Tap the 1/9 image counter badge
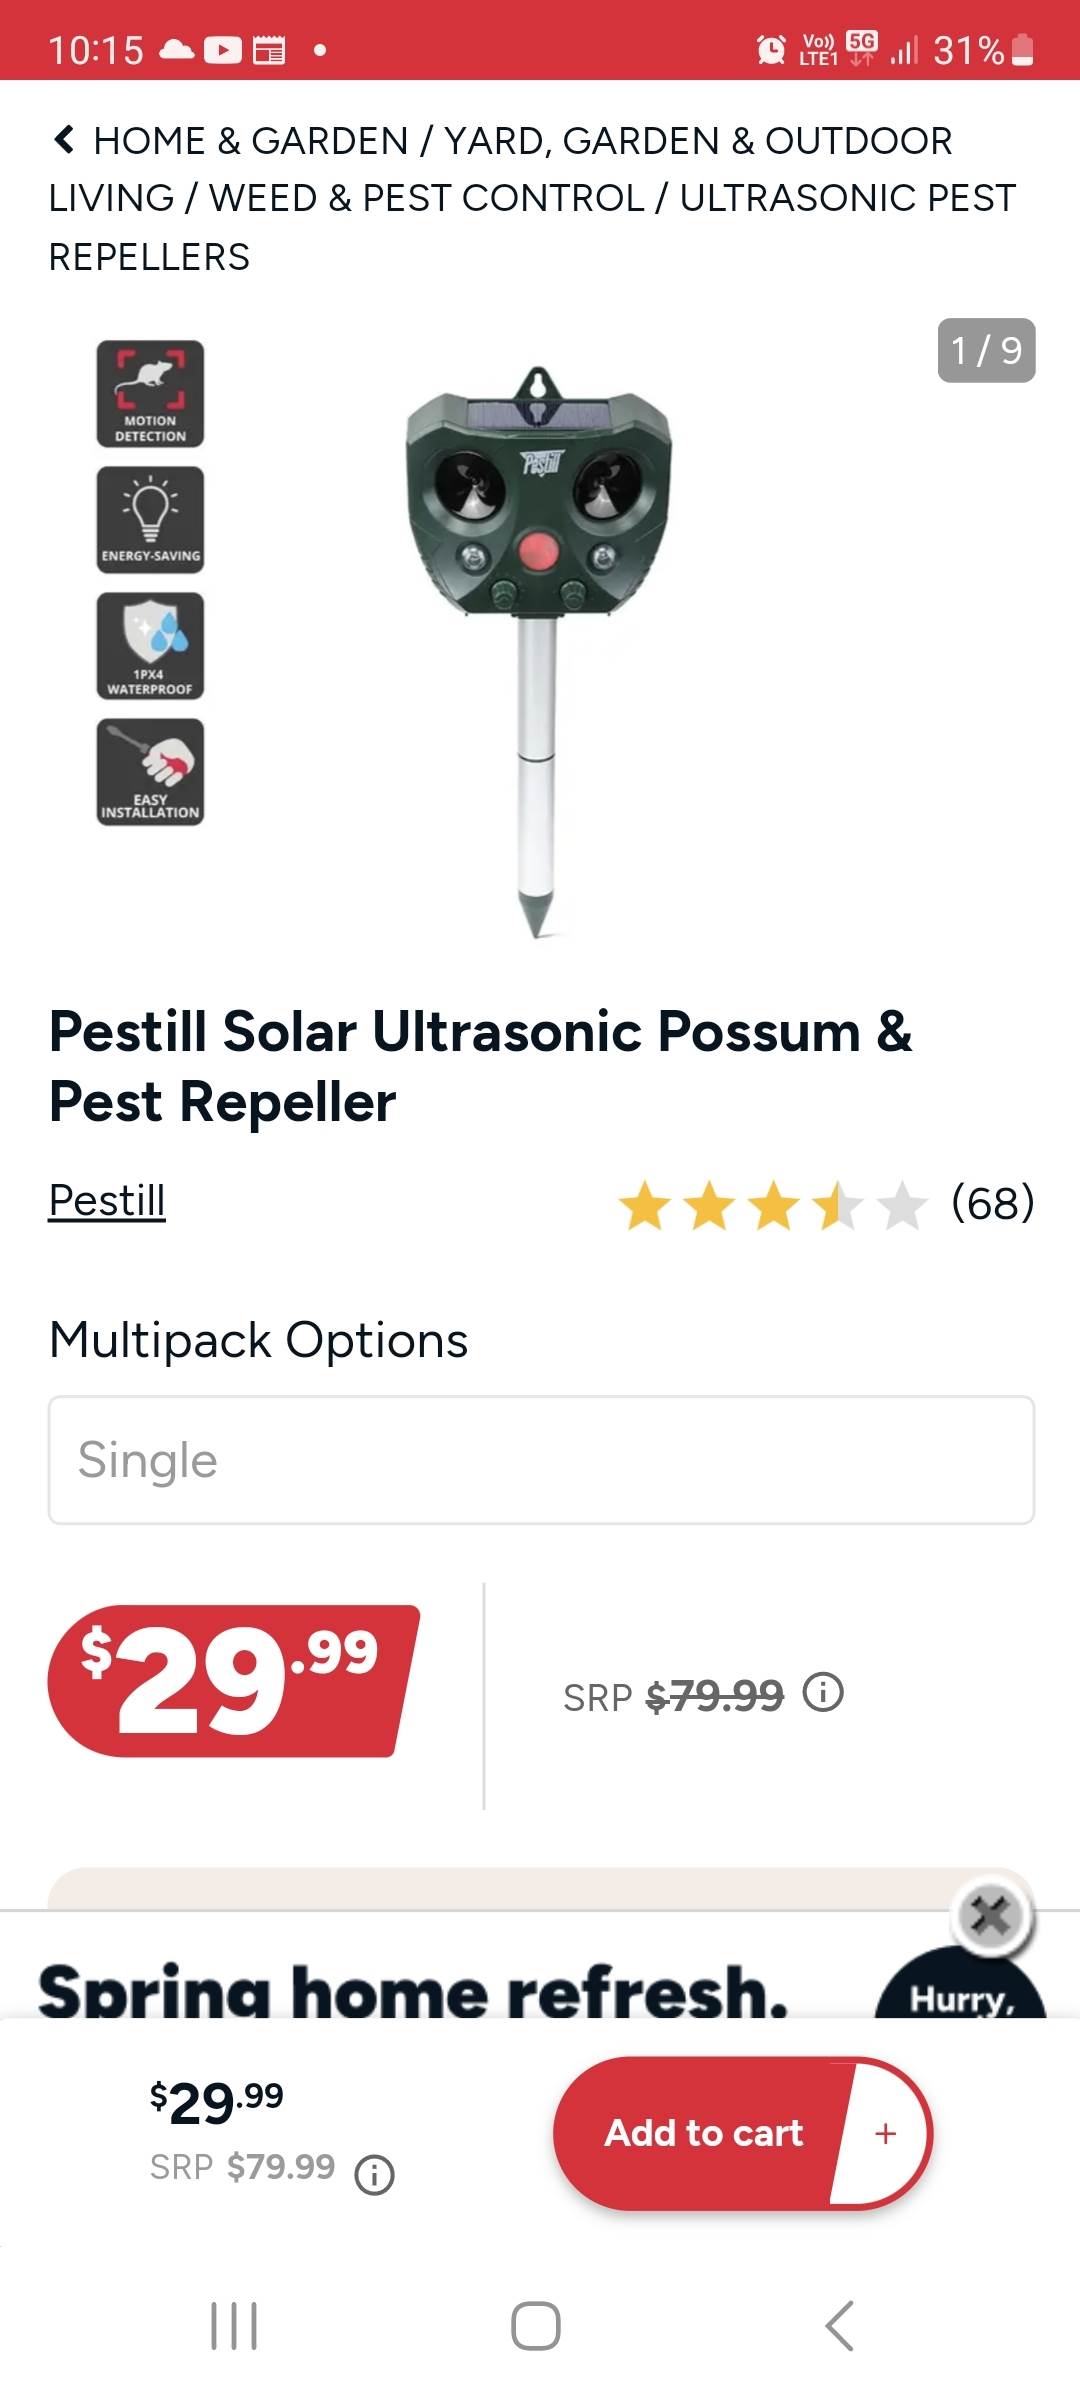This screenshot has height=2400, width=1080. (986, 351)
